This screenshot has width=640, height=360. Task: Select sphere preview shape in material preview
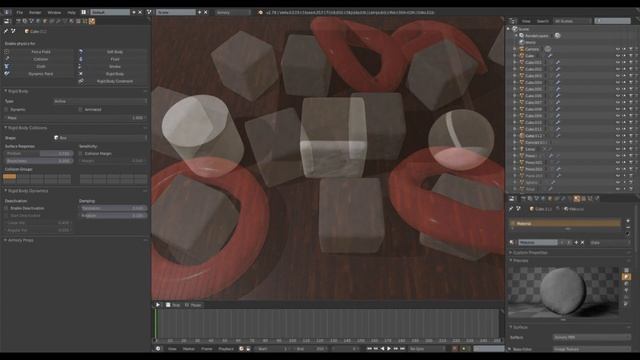pos(627,277)
